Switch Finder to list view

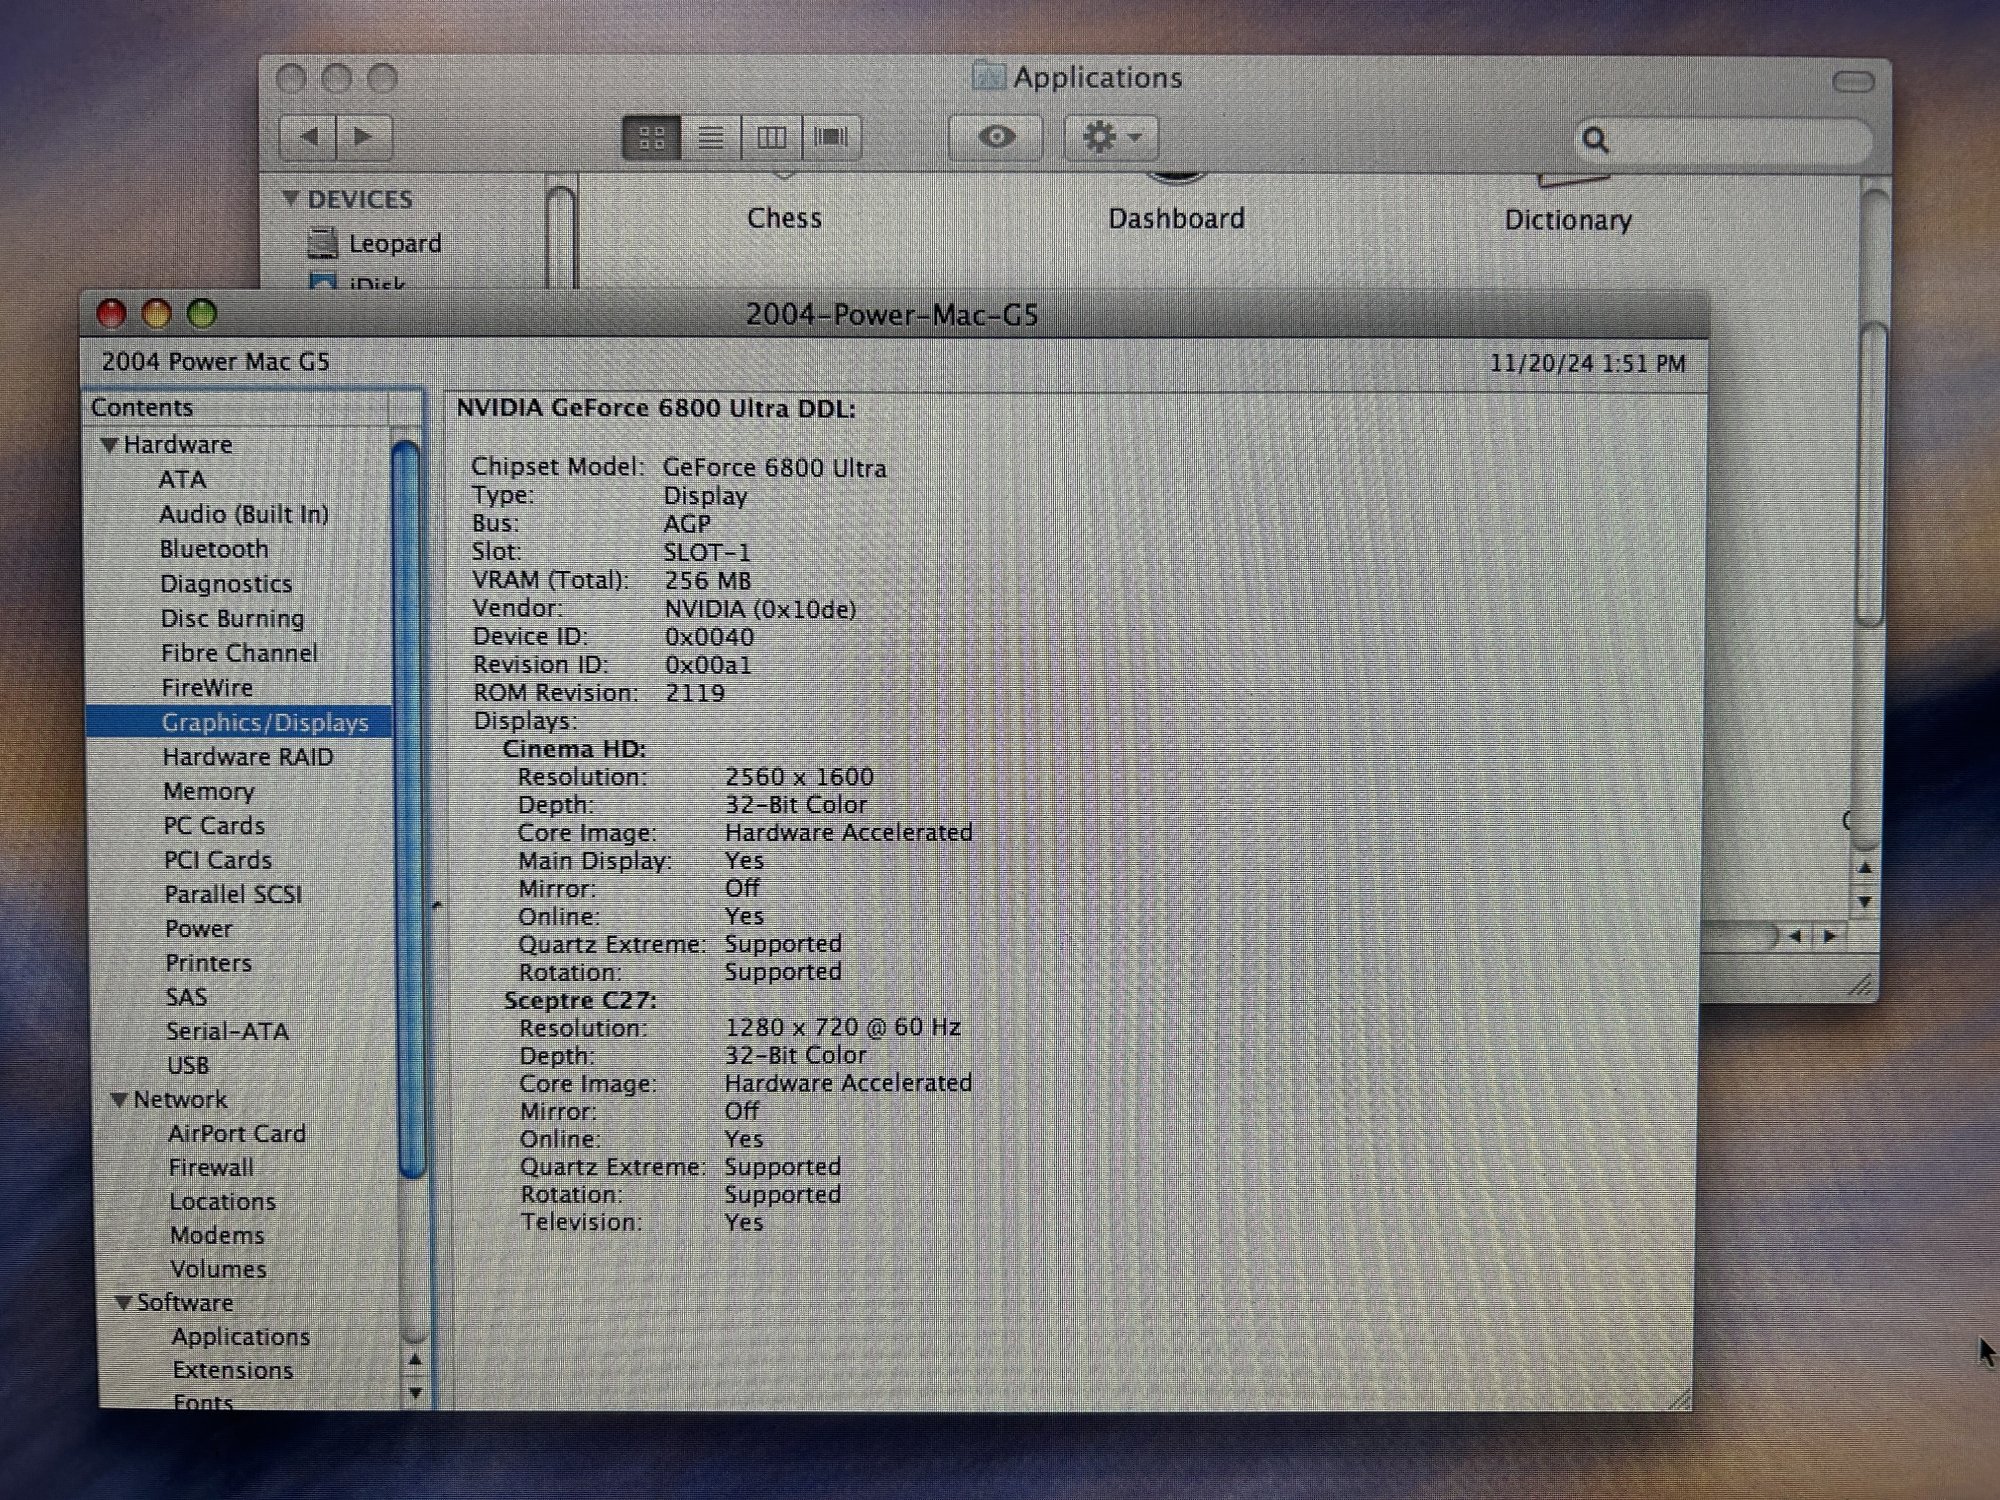(711, 137)
